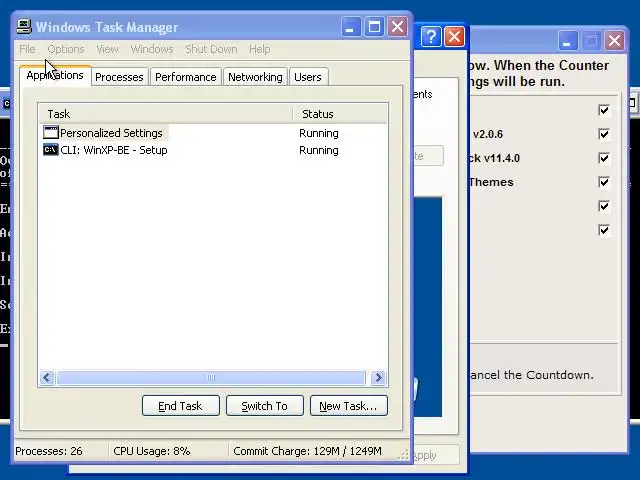Close the middle dialog window
This screenshot has height=480, width=640.
click(454, 37)
